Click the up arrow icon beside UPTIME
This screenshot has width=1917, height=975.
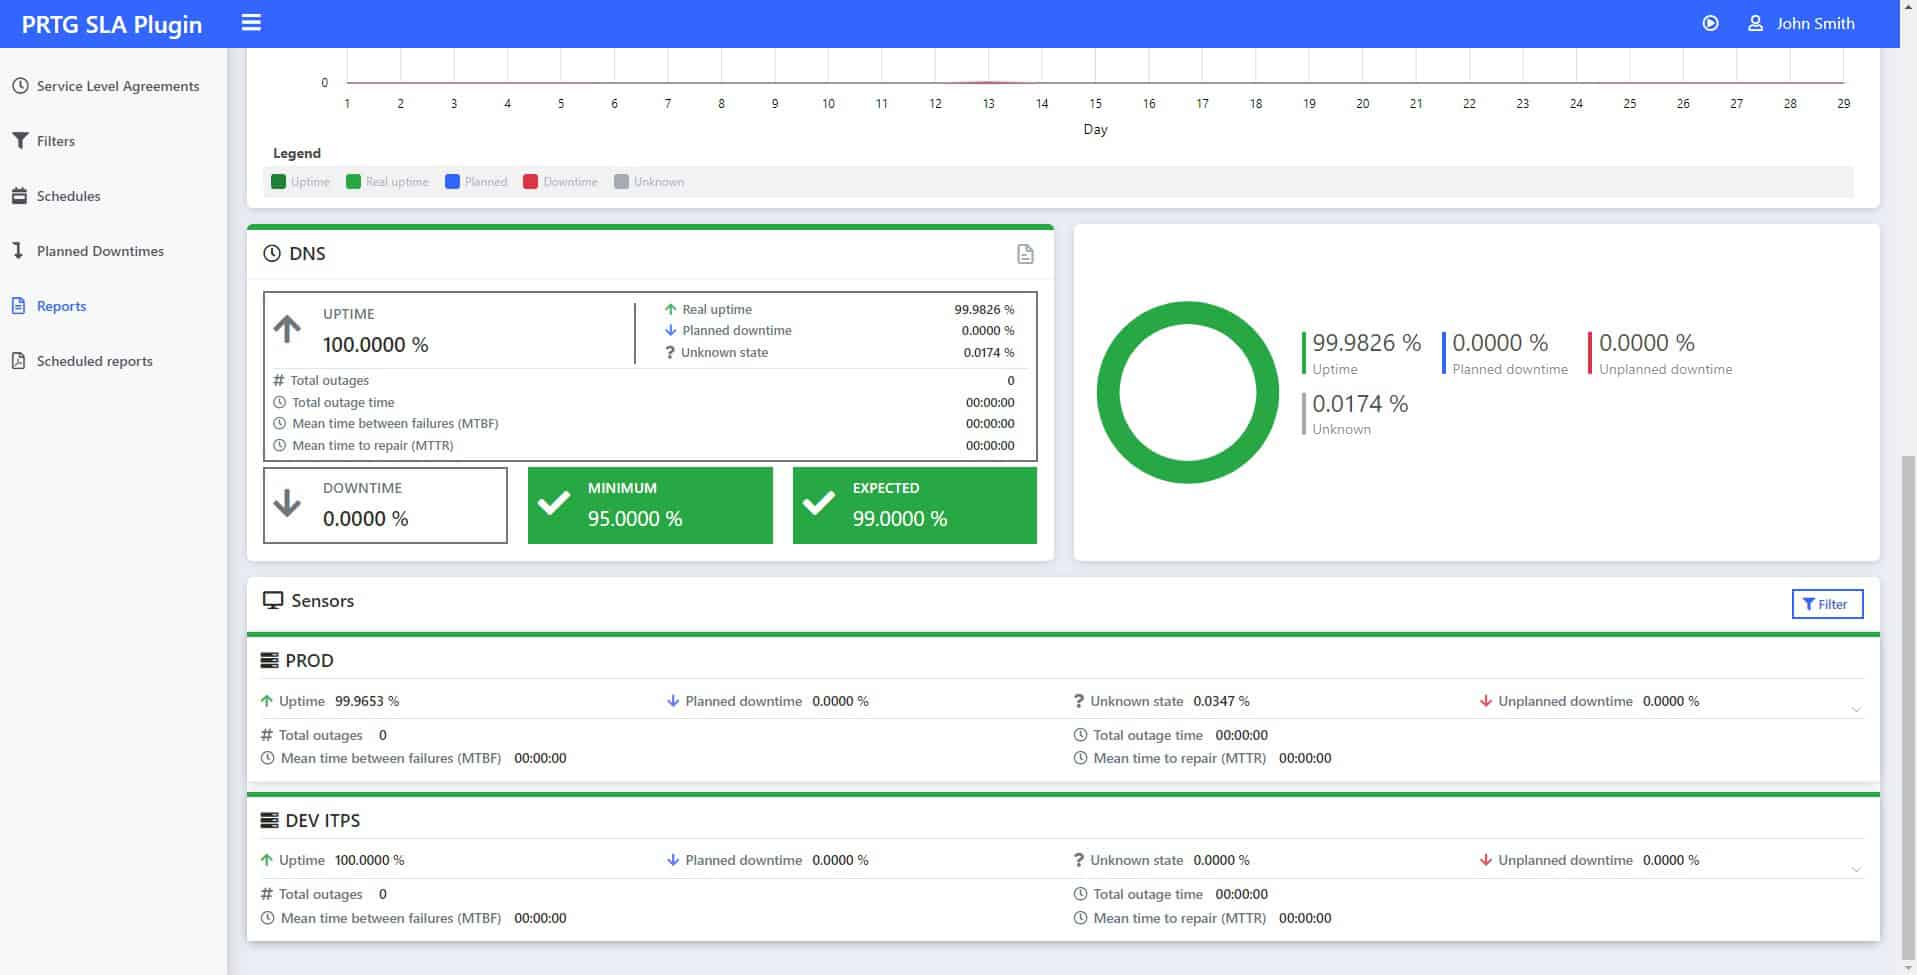287,329
